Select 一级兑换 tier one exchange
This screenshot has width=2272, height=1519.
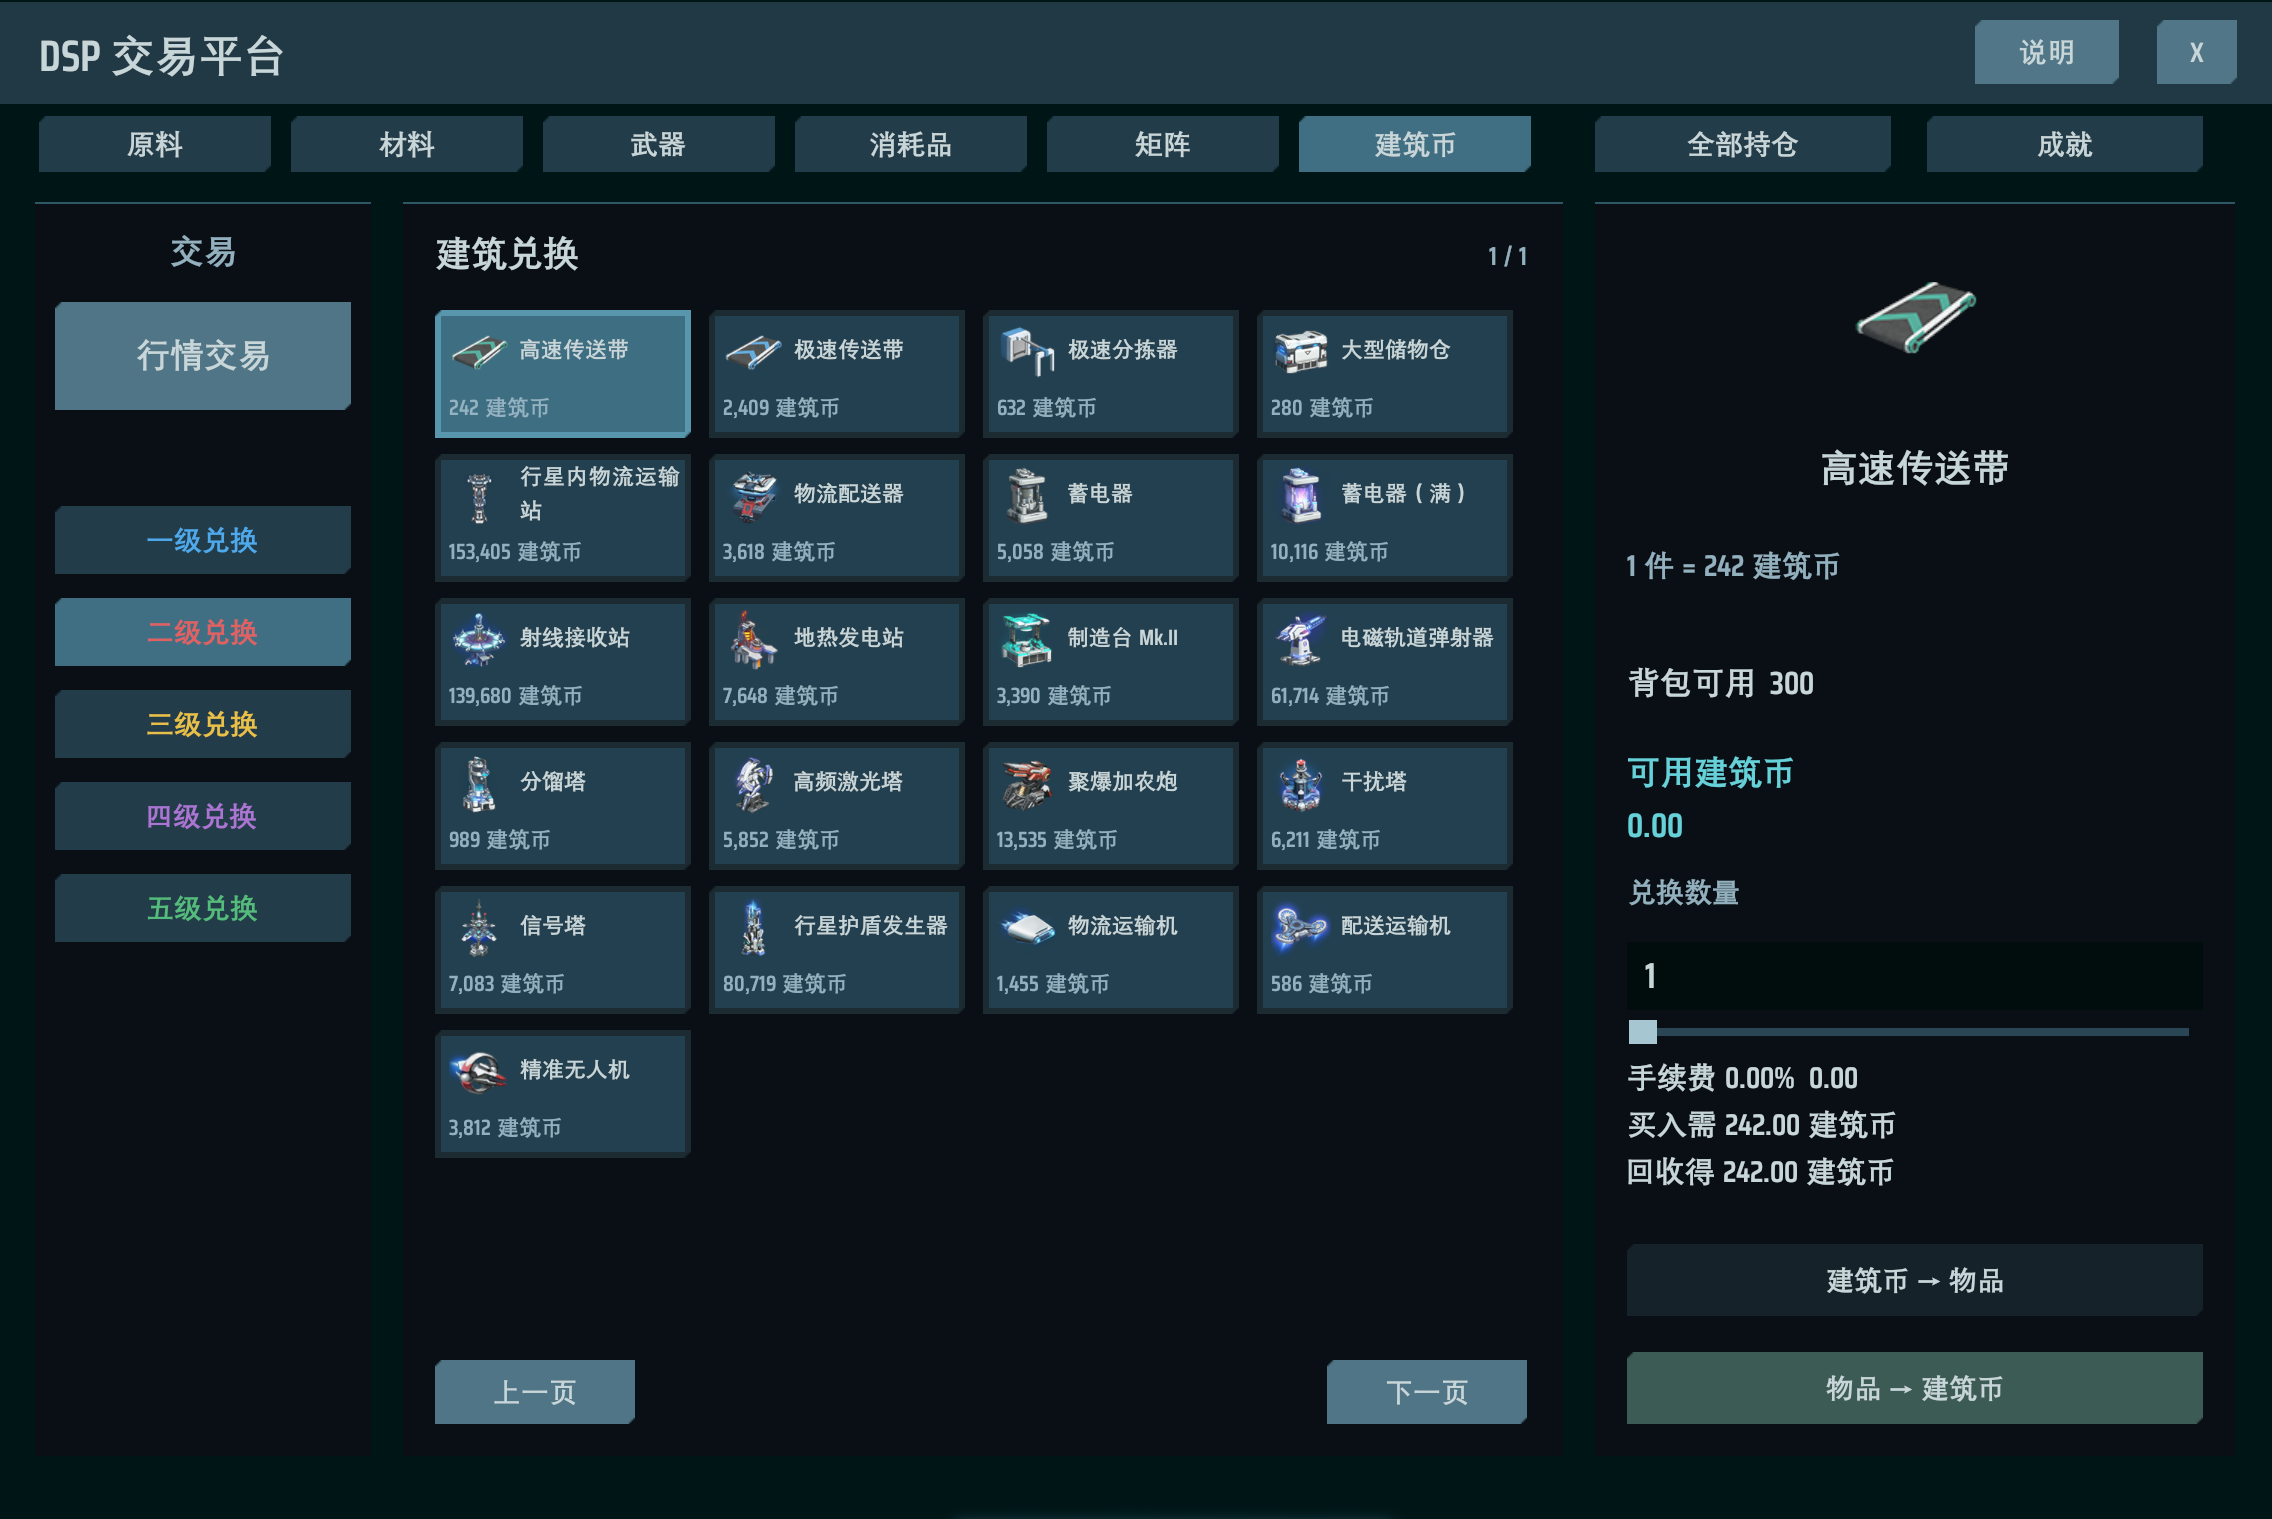point(203,540)
